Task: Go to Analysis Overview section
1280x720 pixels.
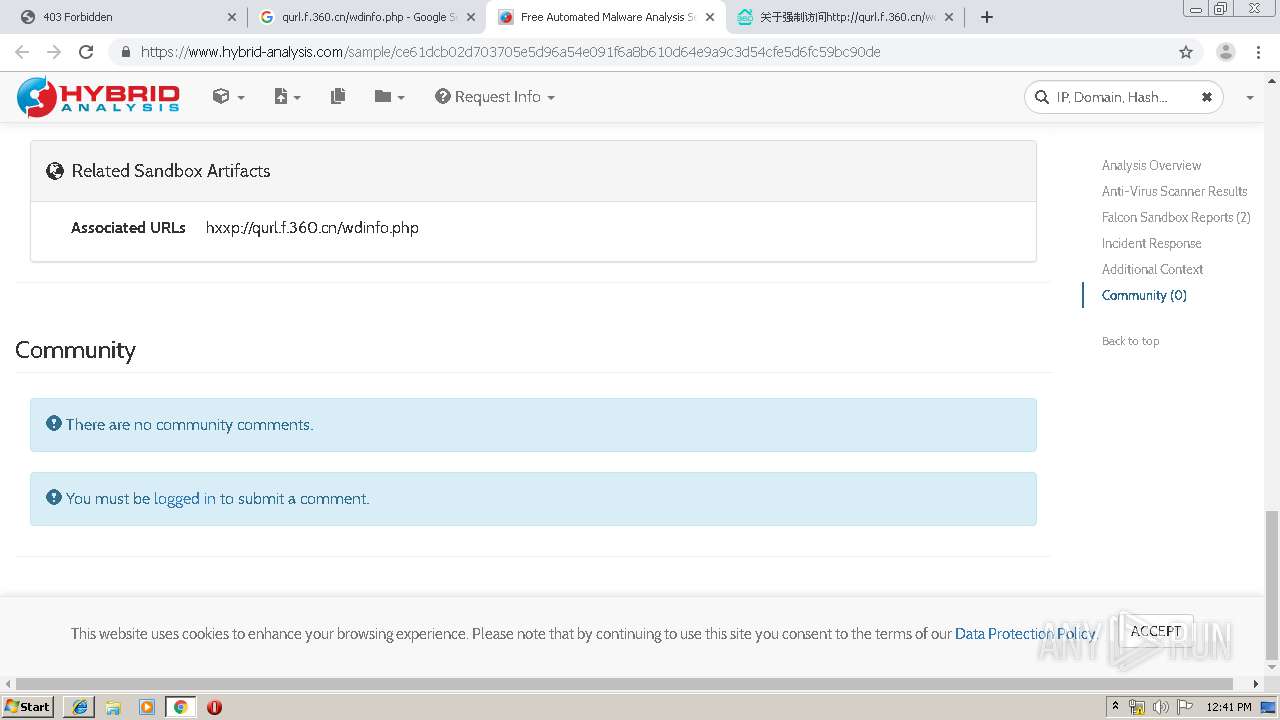Action: click(1151, 165)
